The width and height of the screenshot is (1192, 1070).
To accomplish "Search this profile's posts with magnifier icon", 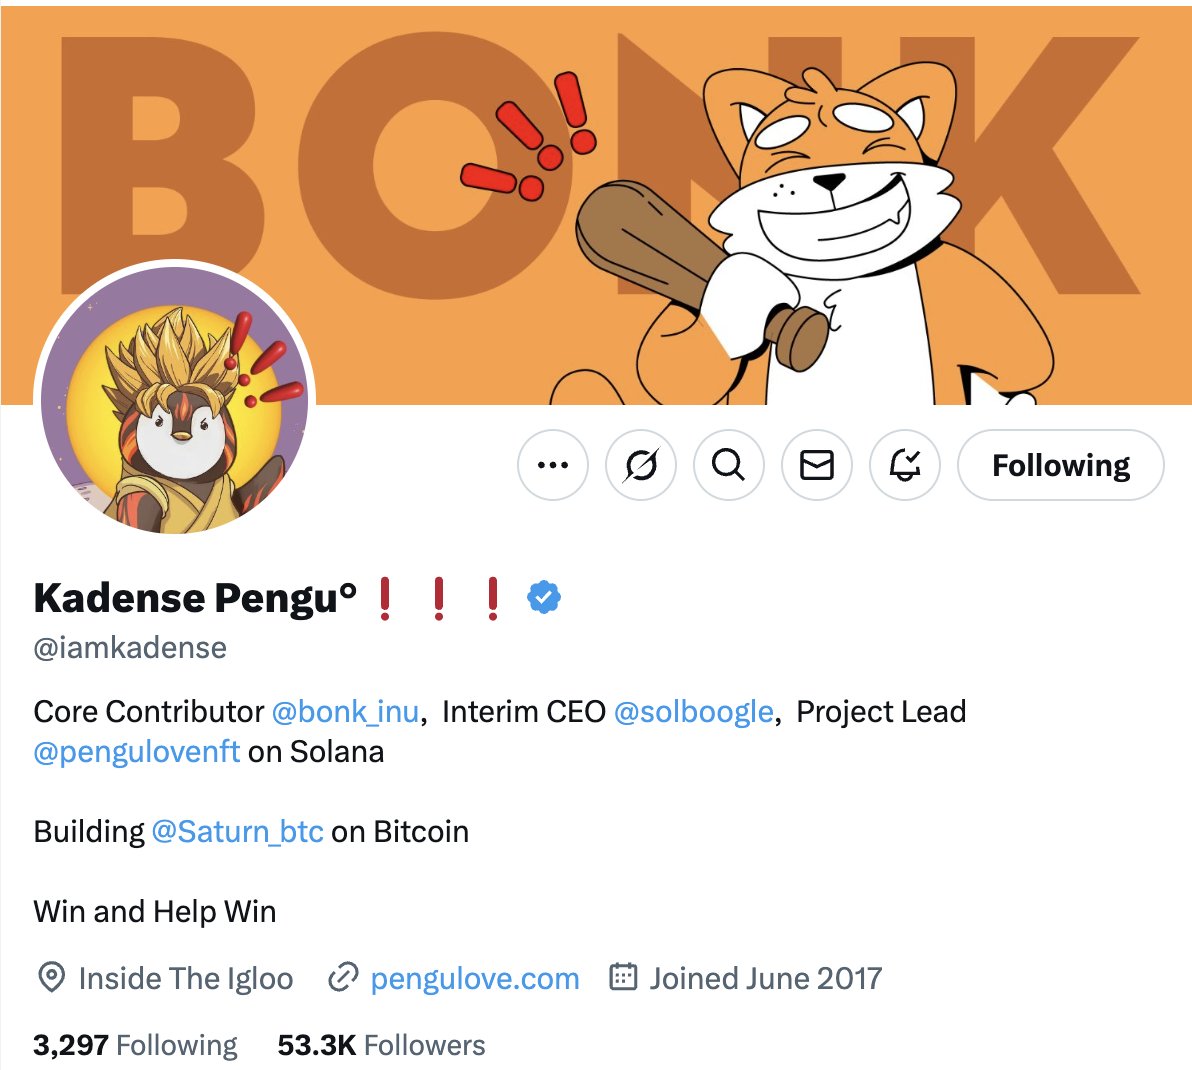I will click(728, 465).
